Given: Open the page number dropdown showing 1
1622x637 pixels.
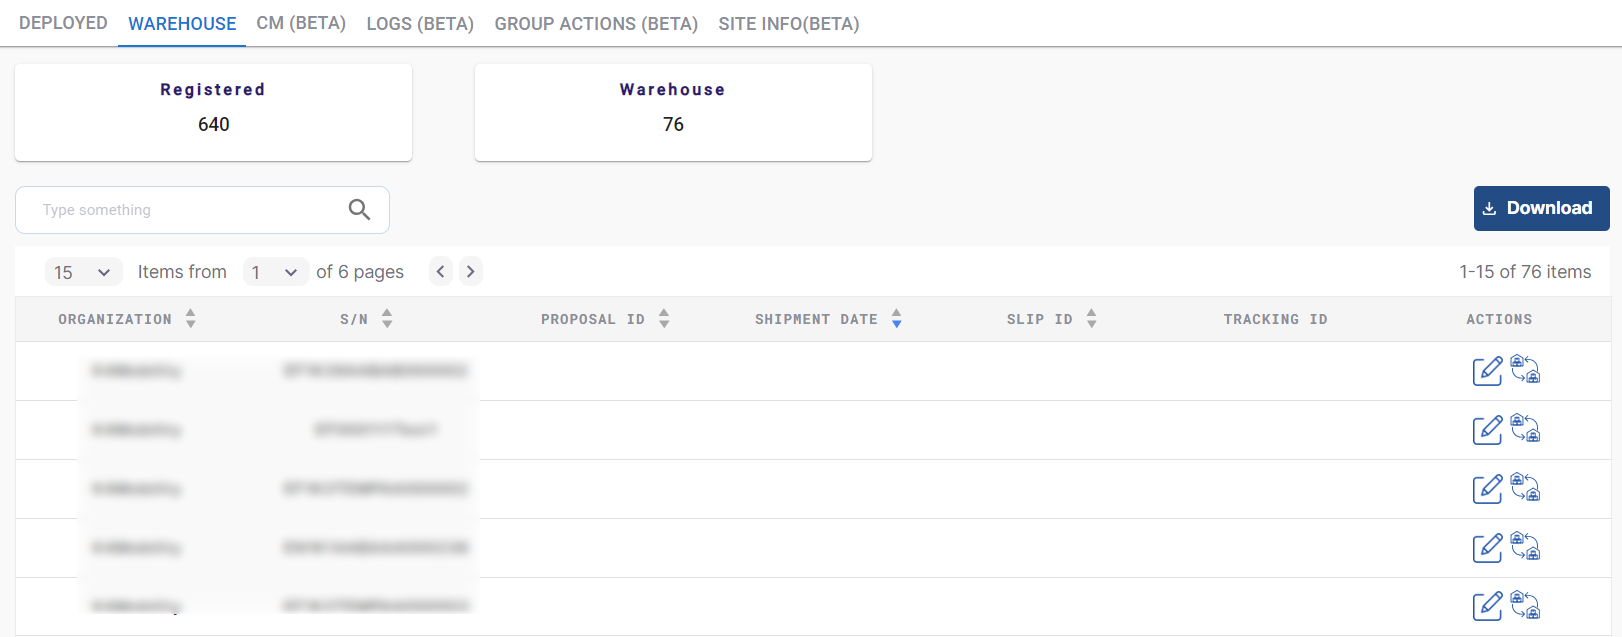Looking at the screenshot, I should pos(276,272).
